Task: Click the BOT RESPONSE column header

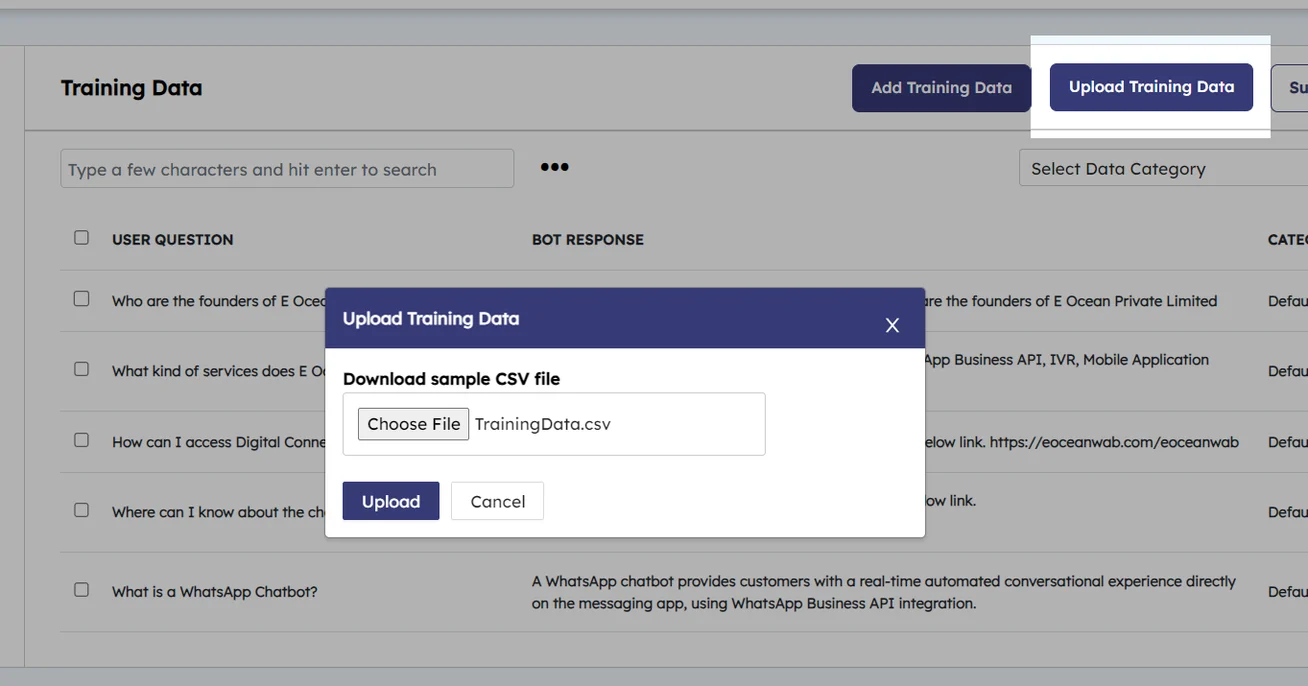Action: [x=587, y=240]
